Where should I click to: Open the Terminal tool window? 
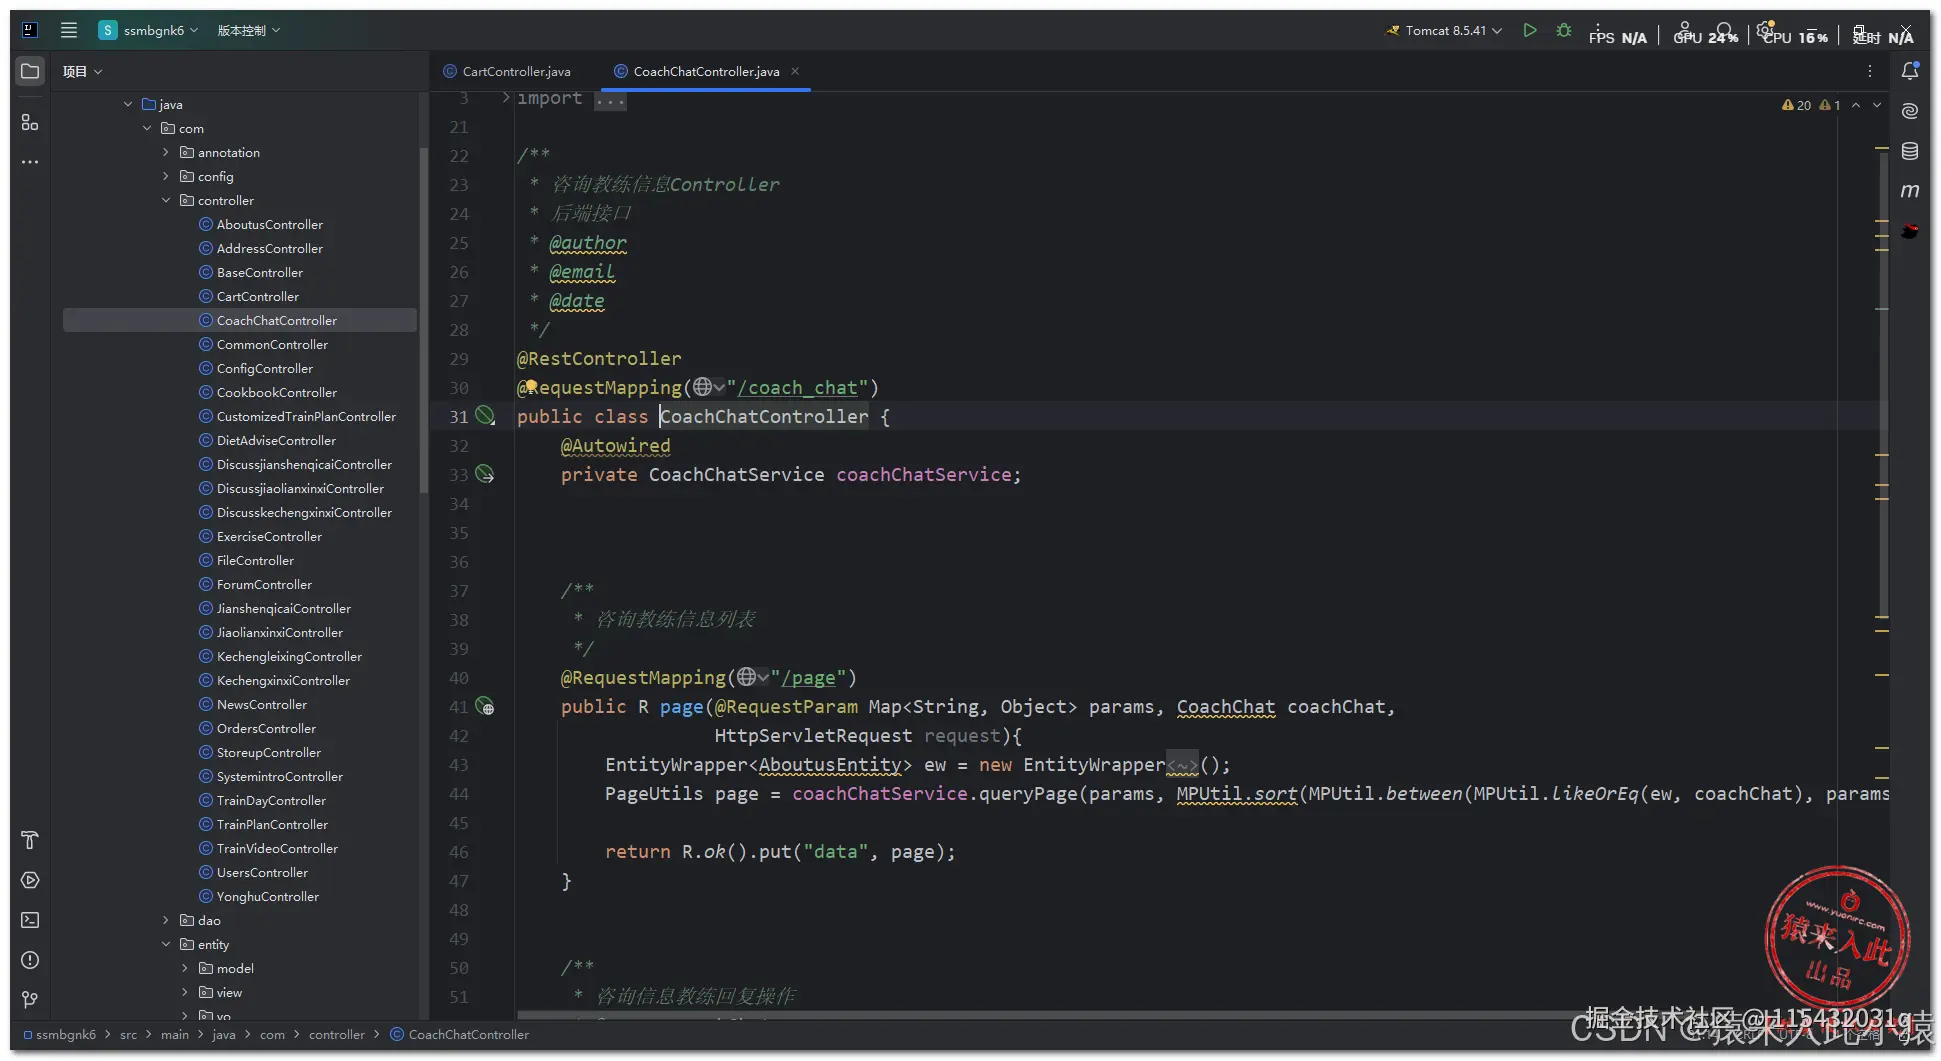tap(30, 920)
